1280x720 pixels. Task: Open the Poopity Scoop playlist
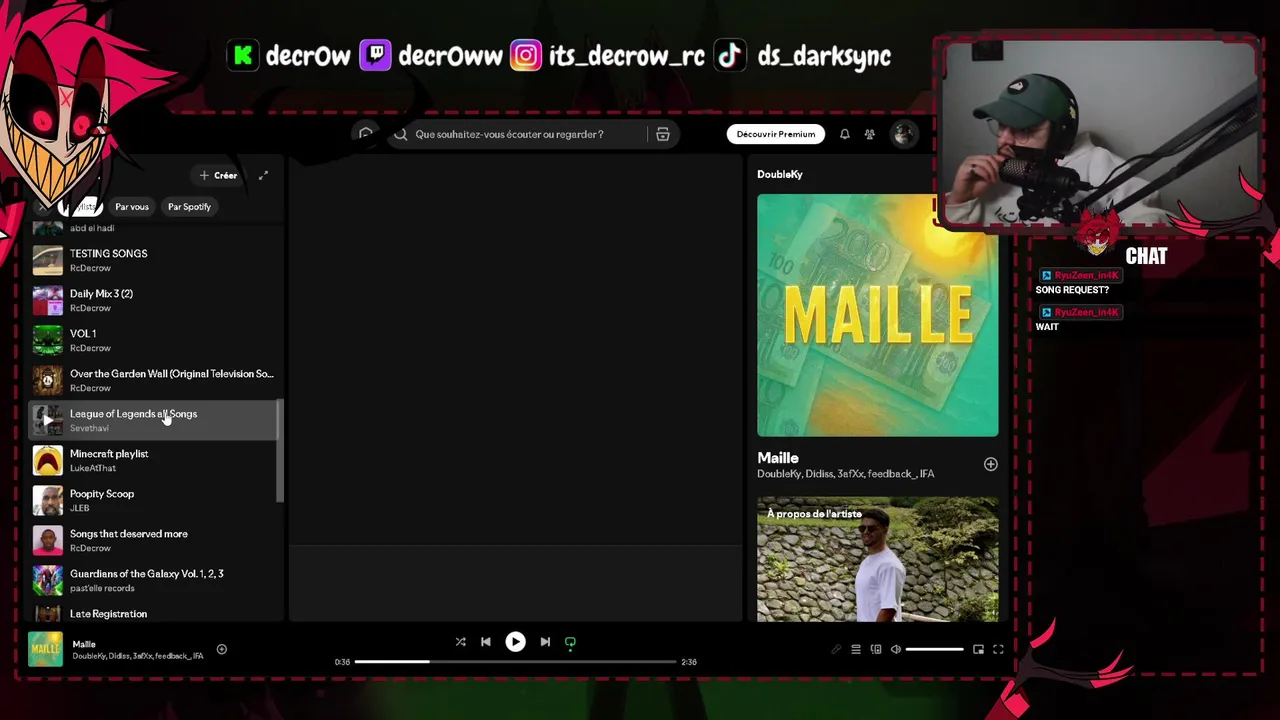coord(153,500)
